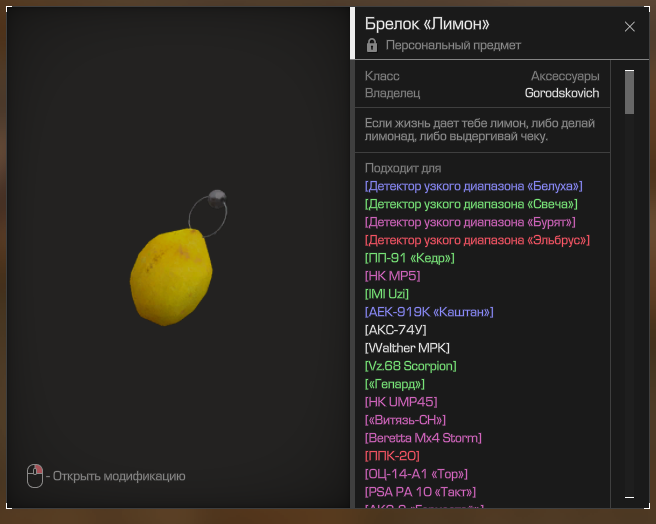This screenshot has height=524, width=656.
Task: Select Детектор узкого диапазона «Бурят» in list
Action: click(471, 222)
